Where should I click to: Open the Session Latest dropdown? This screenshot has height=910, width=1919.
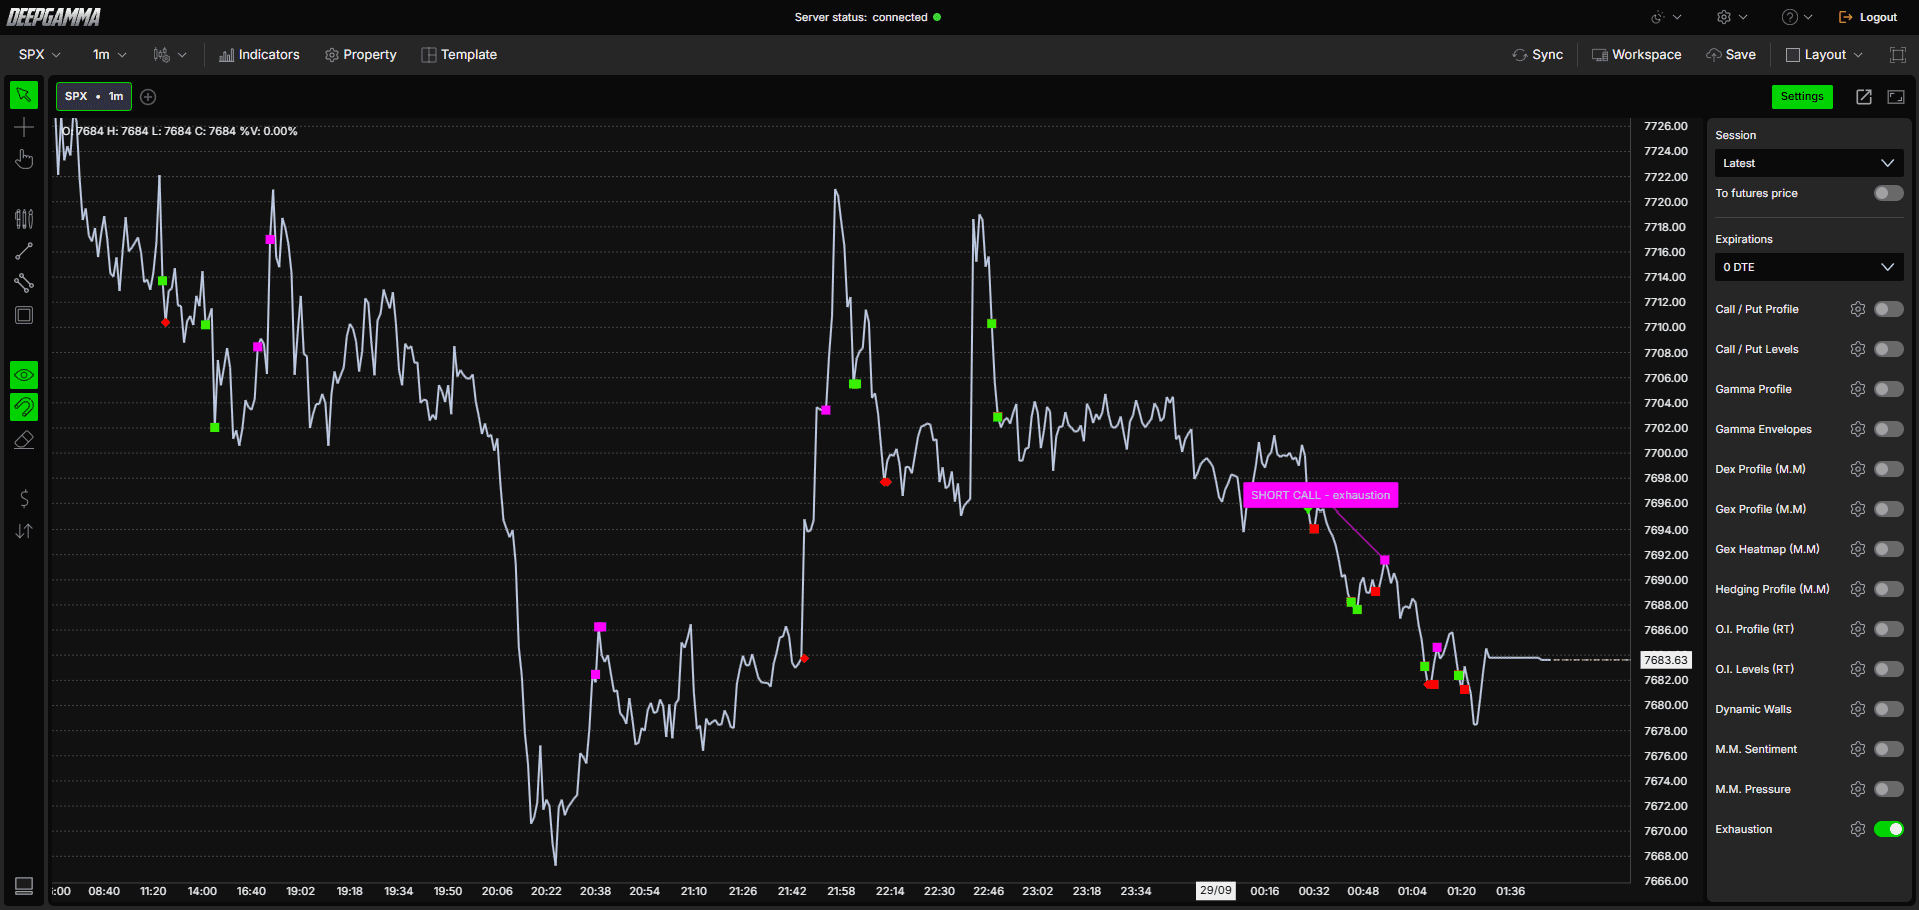click(1809, 163)
